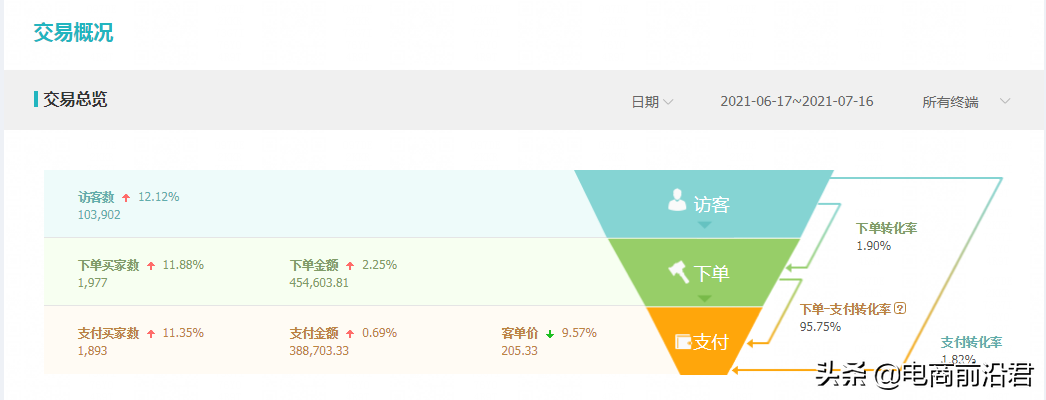1046x400 pixels.
Task: Click the red up arrow beside 下单金额
Action: tap(350, 265)
